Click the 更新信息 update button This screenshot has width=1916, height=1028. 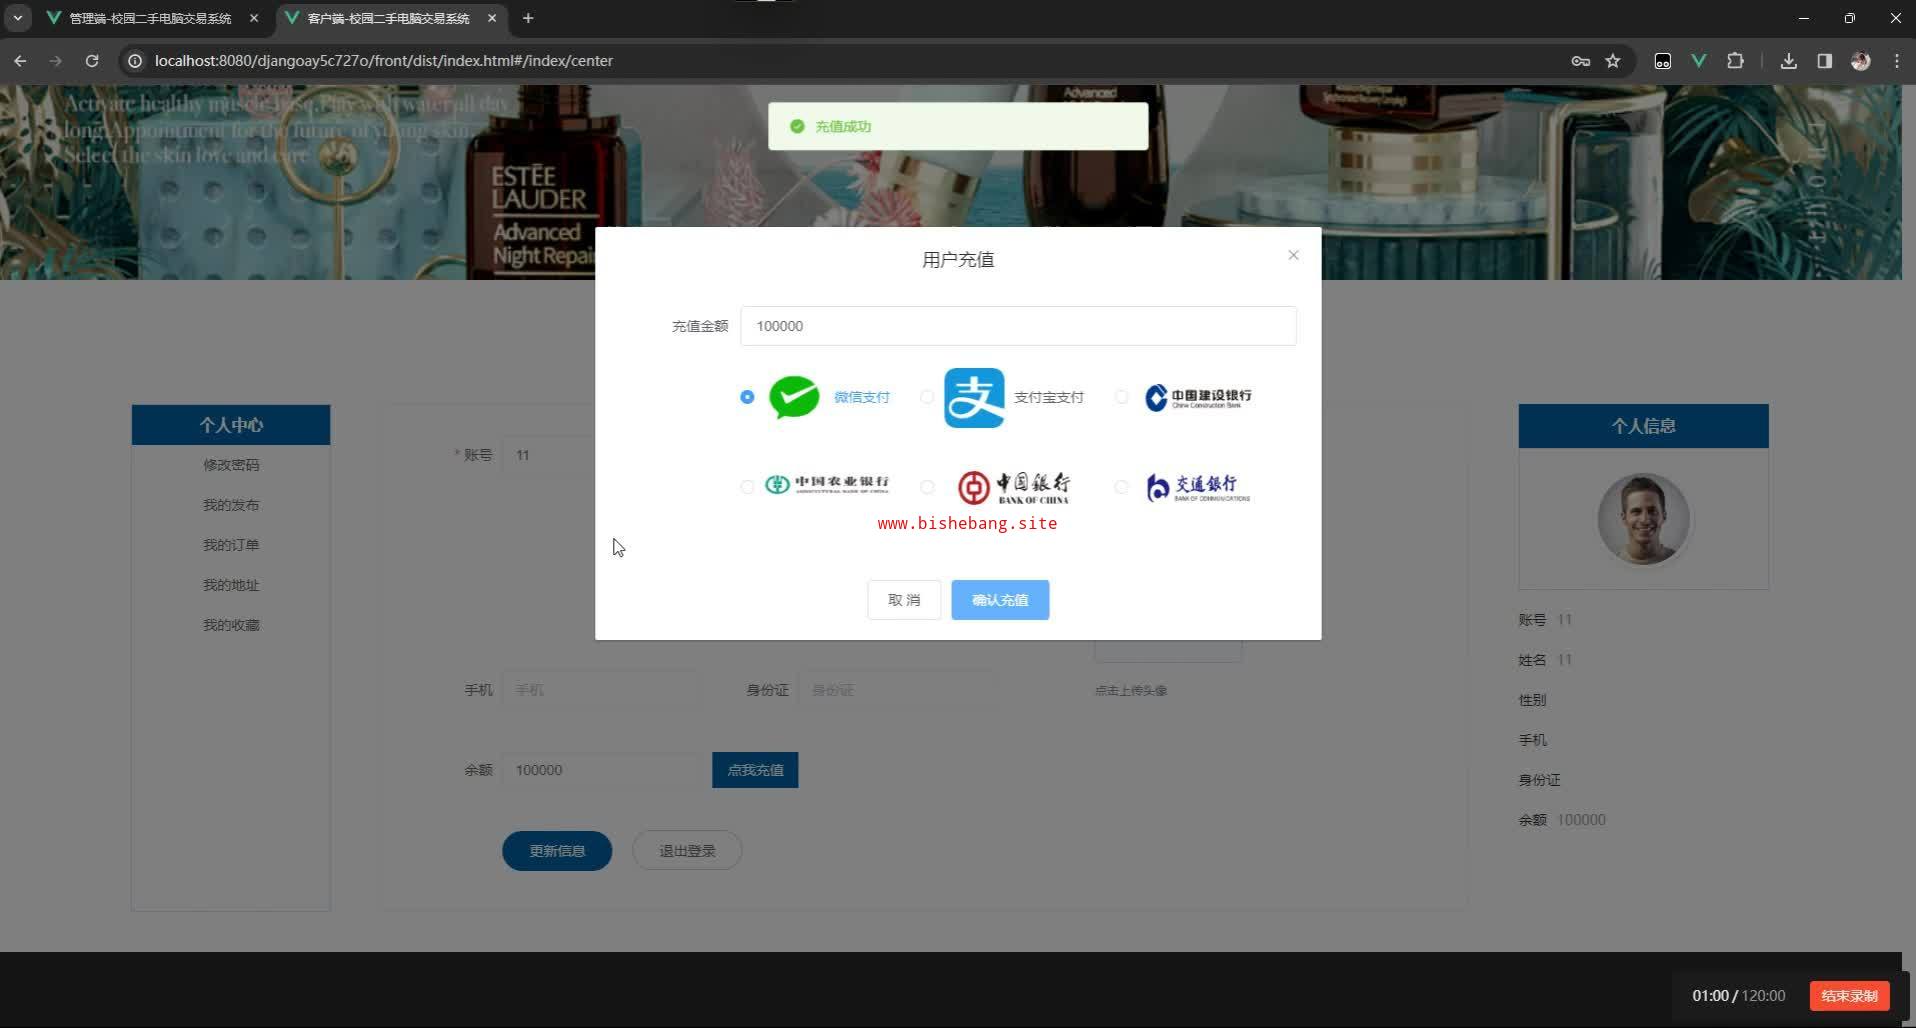pos(557,851)
